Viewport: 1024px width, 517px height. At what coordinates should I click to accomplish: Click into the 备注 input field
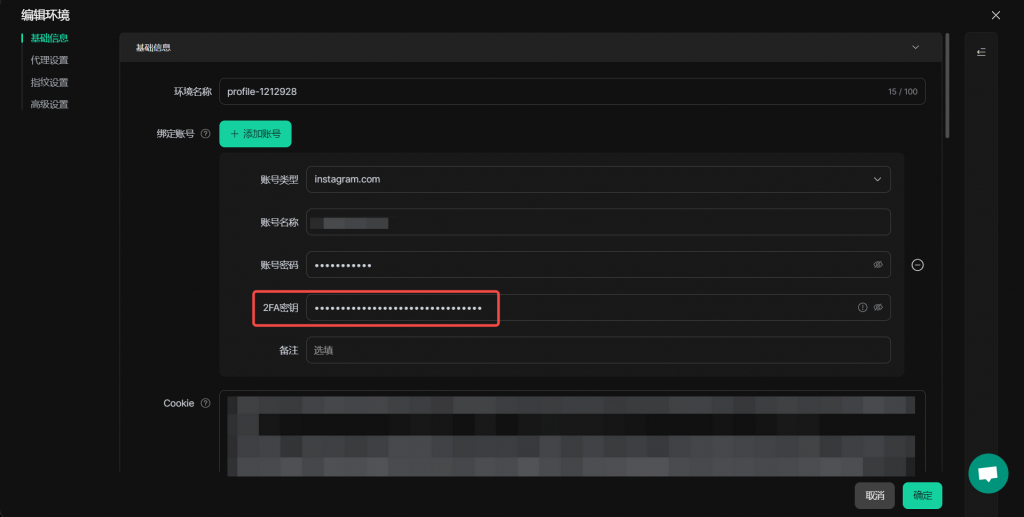(598, 350)
